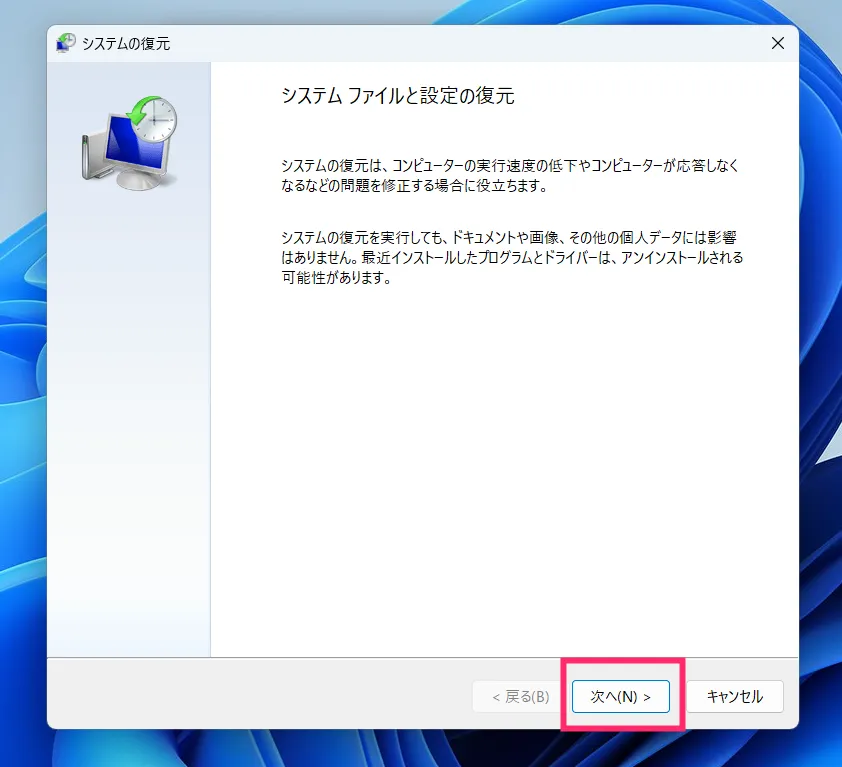Click the System Restore title bar icon
The image size is (842, 767).
[66, 43]
